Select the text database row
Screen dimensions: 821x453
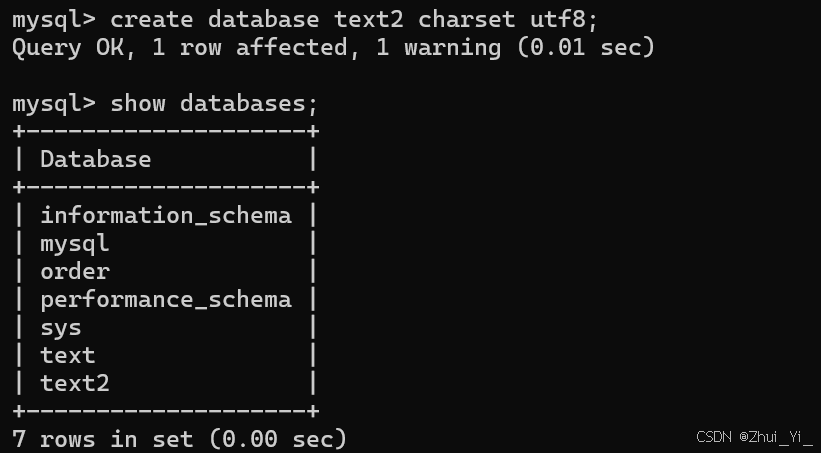coord(165,356)
